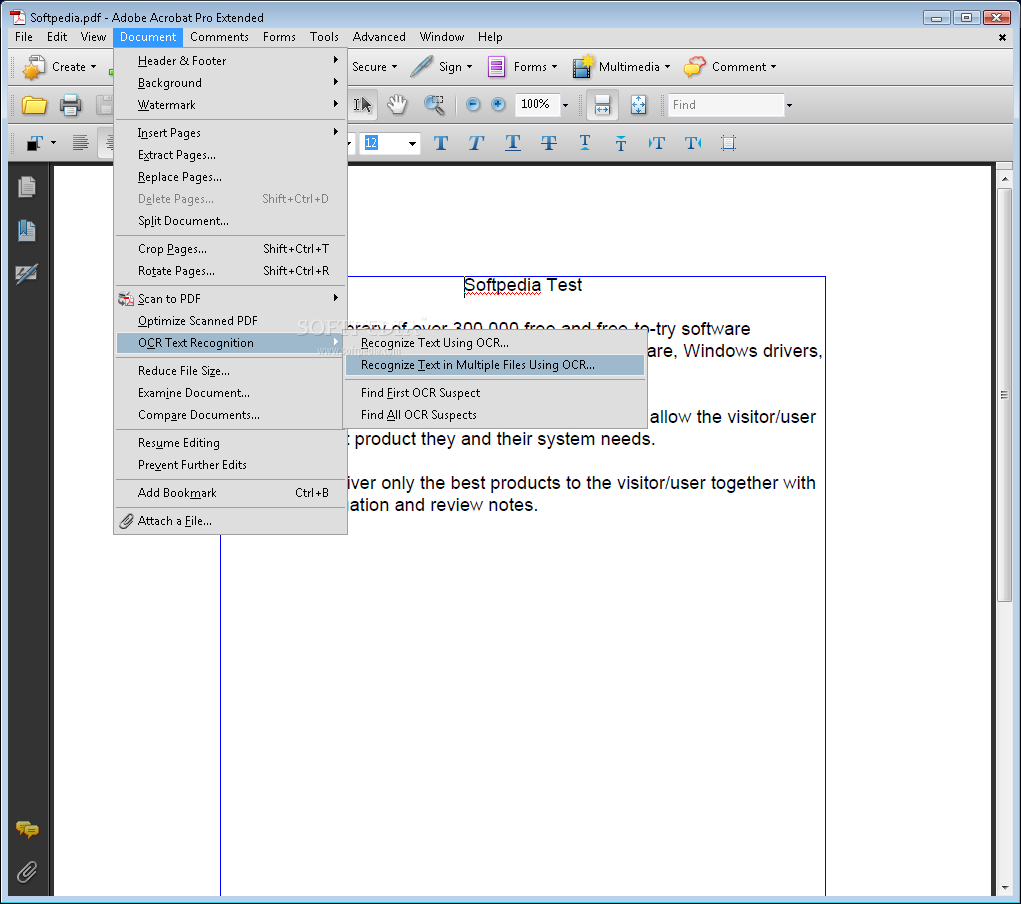Open the font size dropdown arrow
Image resolution: width=1021 pixels, height=904 pixels.
tap(412, 143)
